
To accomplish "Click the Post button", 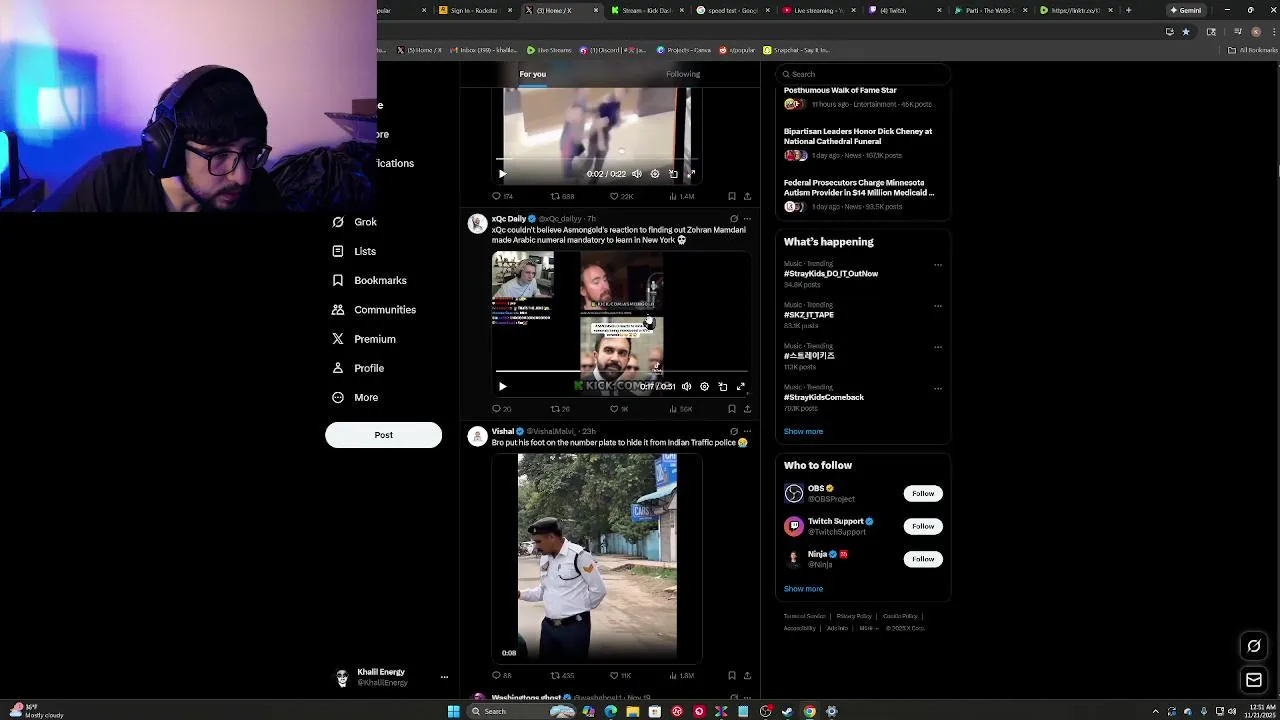I will (x=383, y=435).
